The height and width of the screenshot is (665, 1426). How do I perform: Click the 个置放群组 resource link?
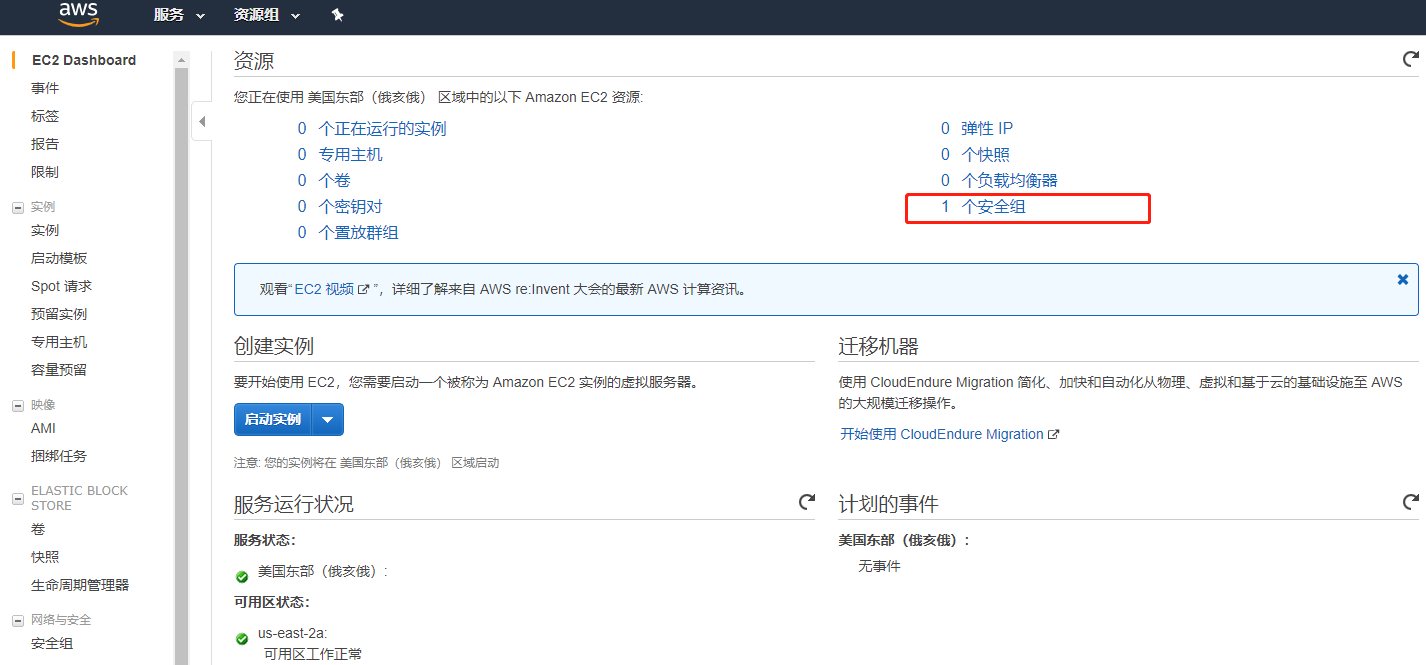click(x=358, y=233)
